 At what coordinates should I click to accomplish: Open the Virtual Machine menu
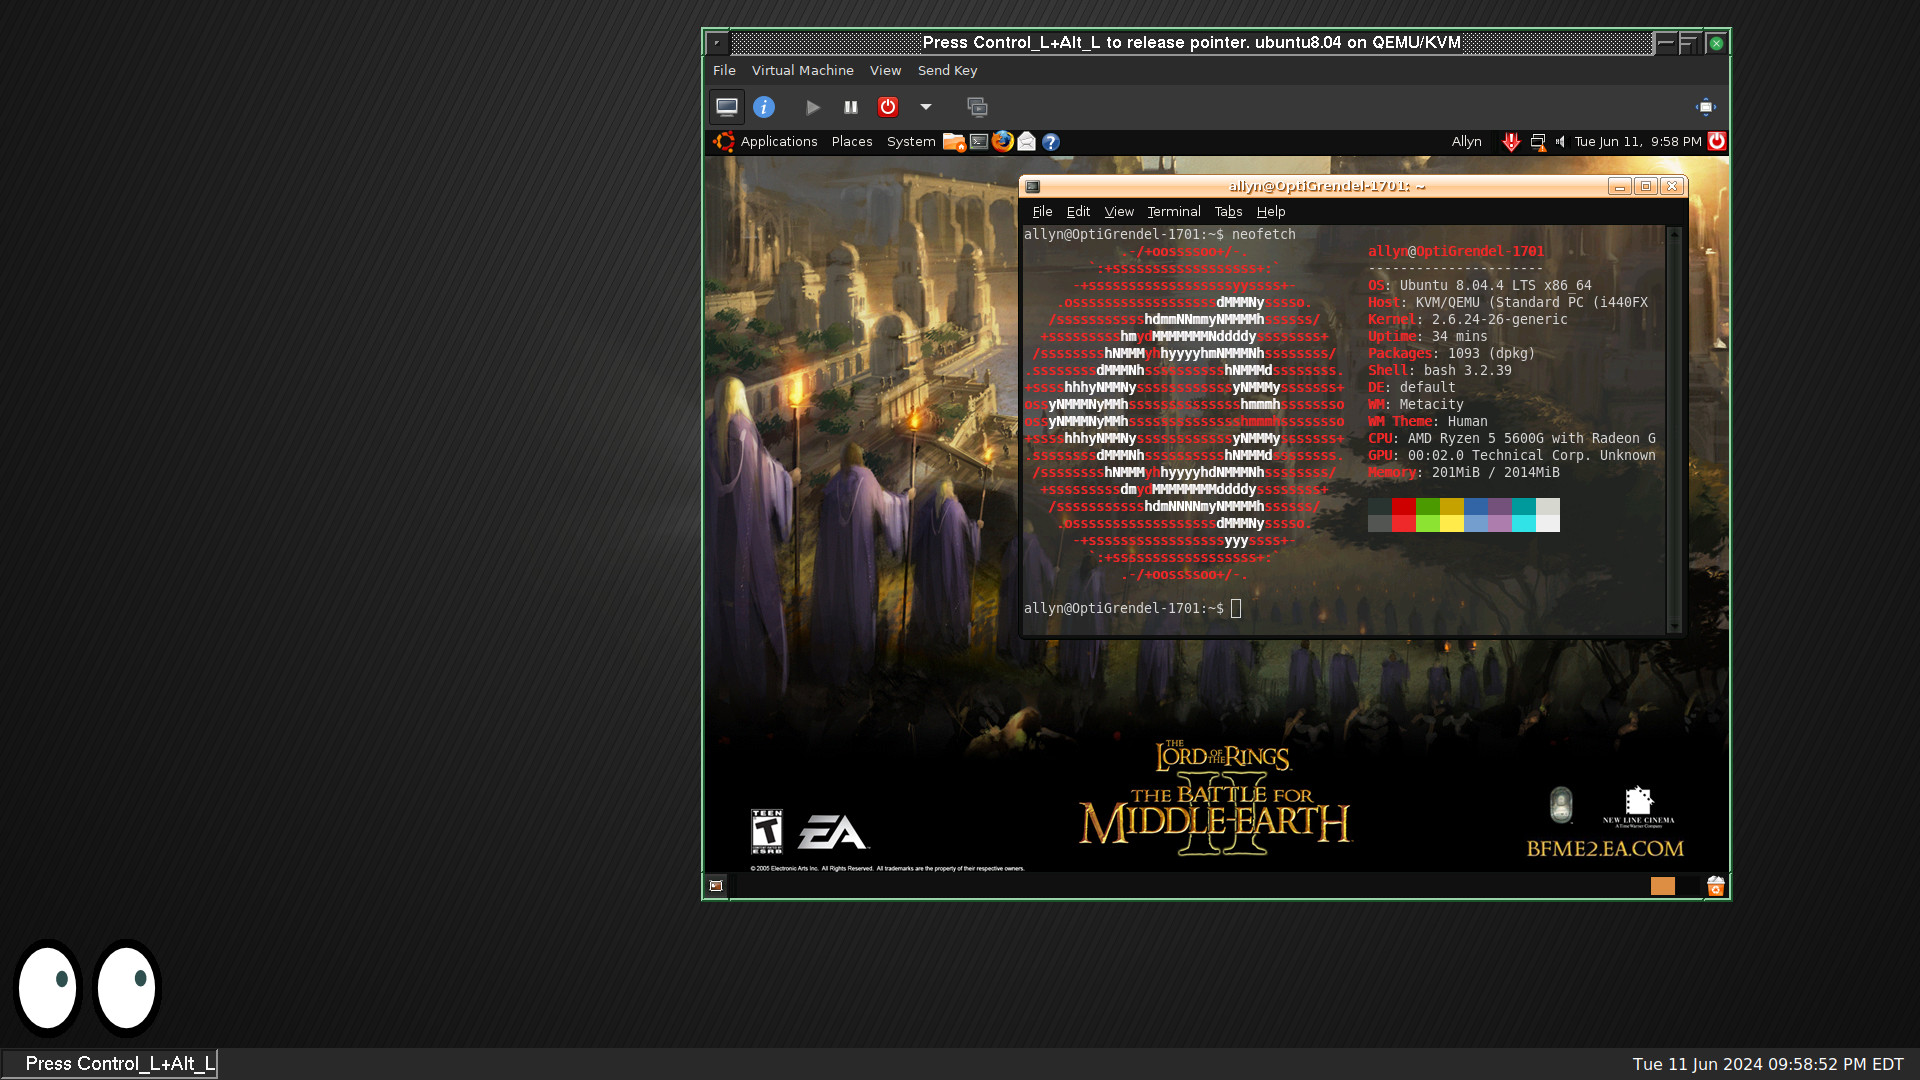click(802, 70)
